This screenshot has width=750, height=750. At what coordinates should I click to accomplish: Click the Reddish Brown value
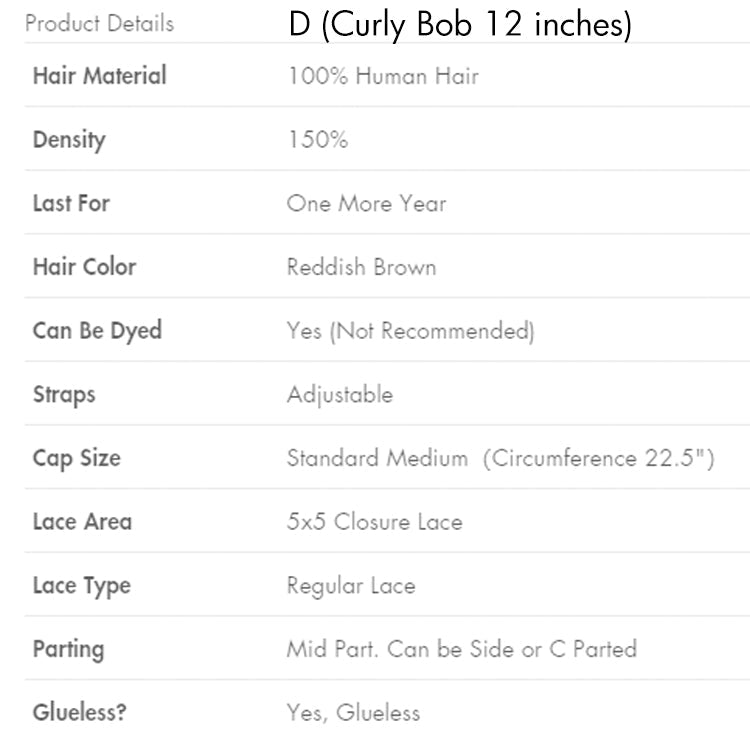(361, 267)
